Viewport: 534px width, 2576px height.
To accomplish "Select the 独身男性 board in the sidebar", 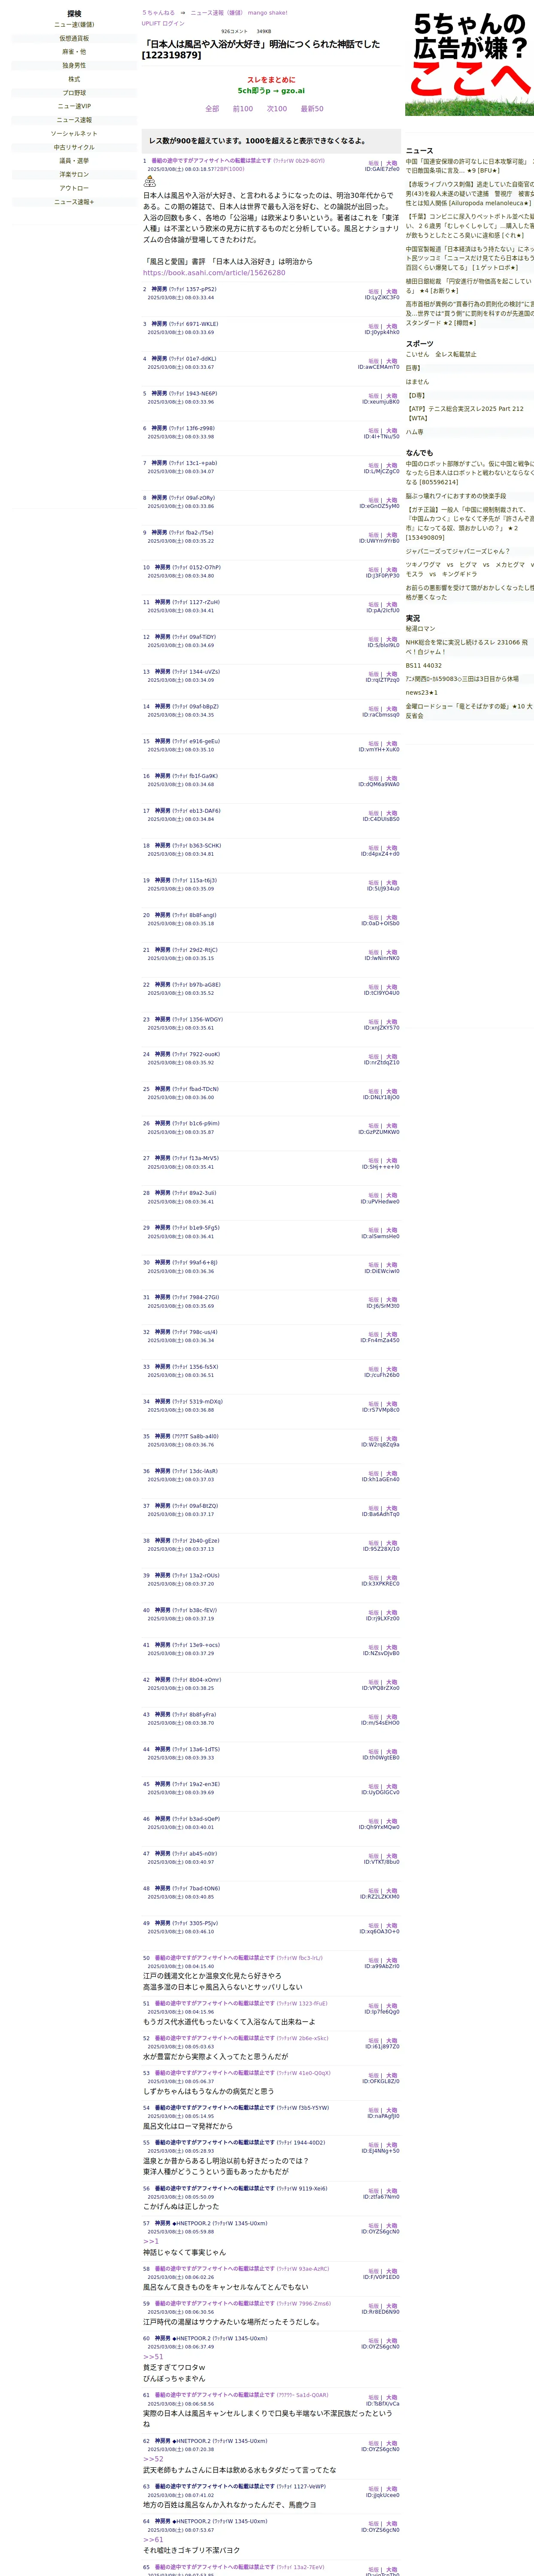I will 74,65.
